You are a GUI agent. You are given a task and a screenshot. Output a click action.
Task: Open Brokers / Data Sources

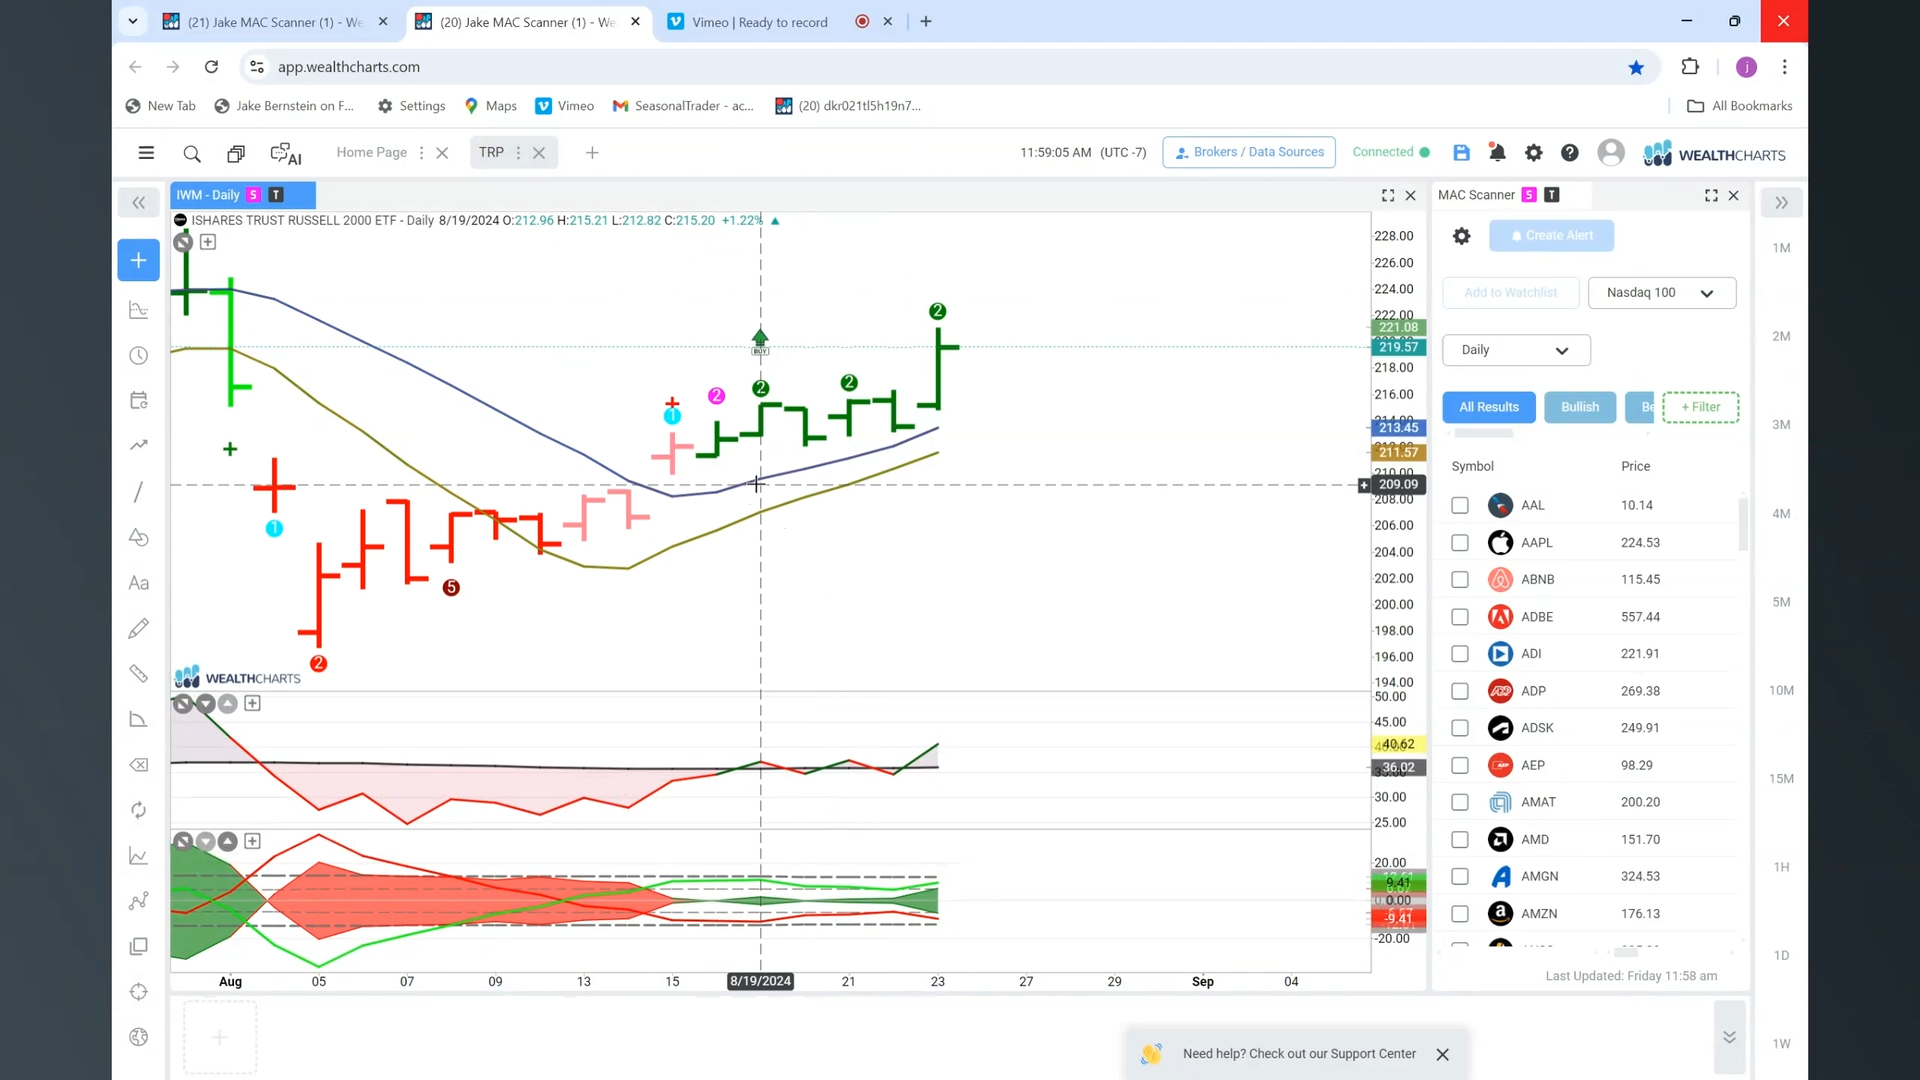tap(1249, 152)
